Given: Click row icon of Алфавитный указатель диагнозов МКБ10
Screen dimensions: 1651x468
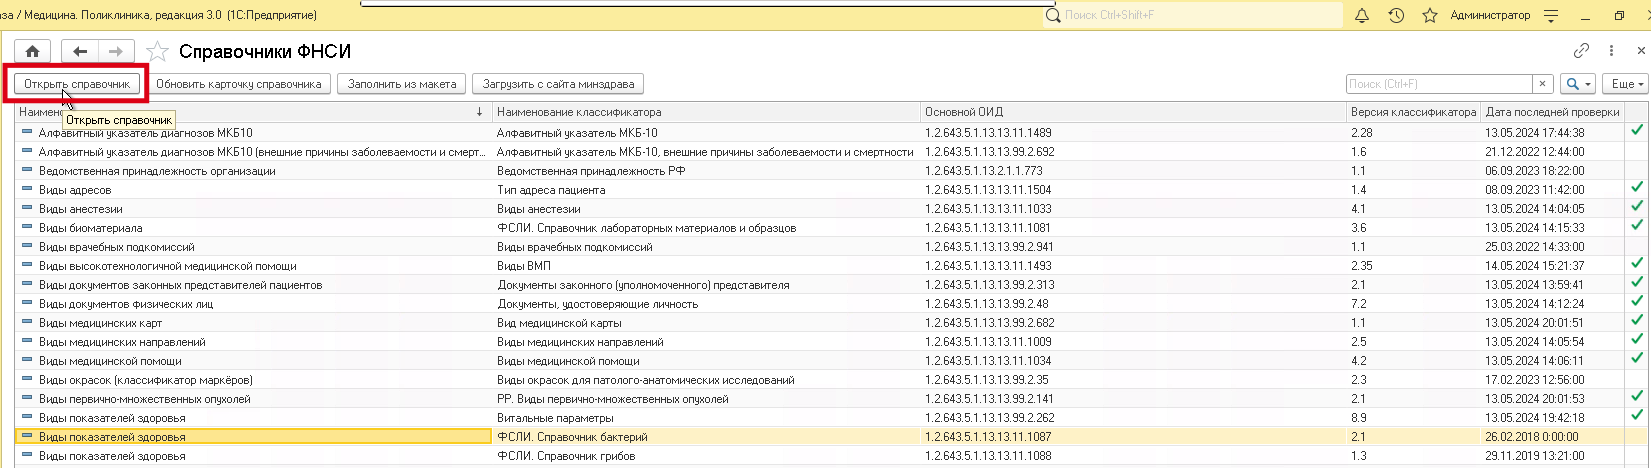Looking at the screenshot, I should click(27, 132).
